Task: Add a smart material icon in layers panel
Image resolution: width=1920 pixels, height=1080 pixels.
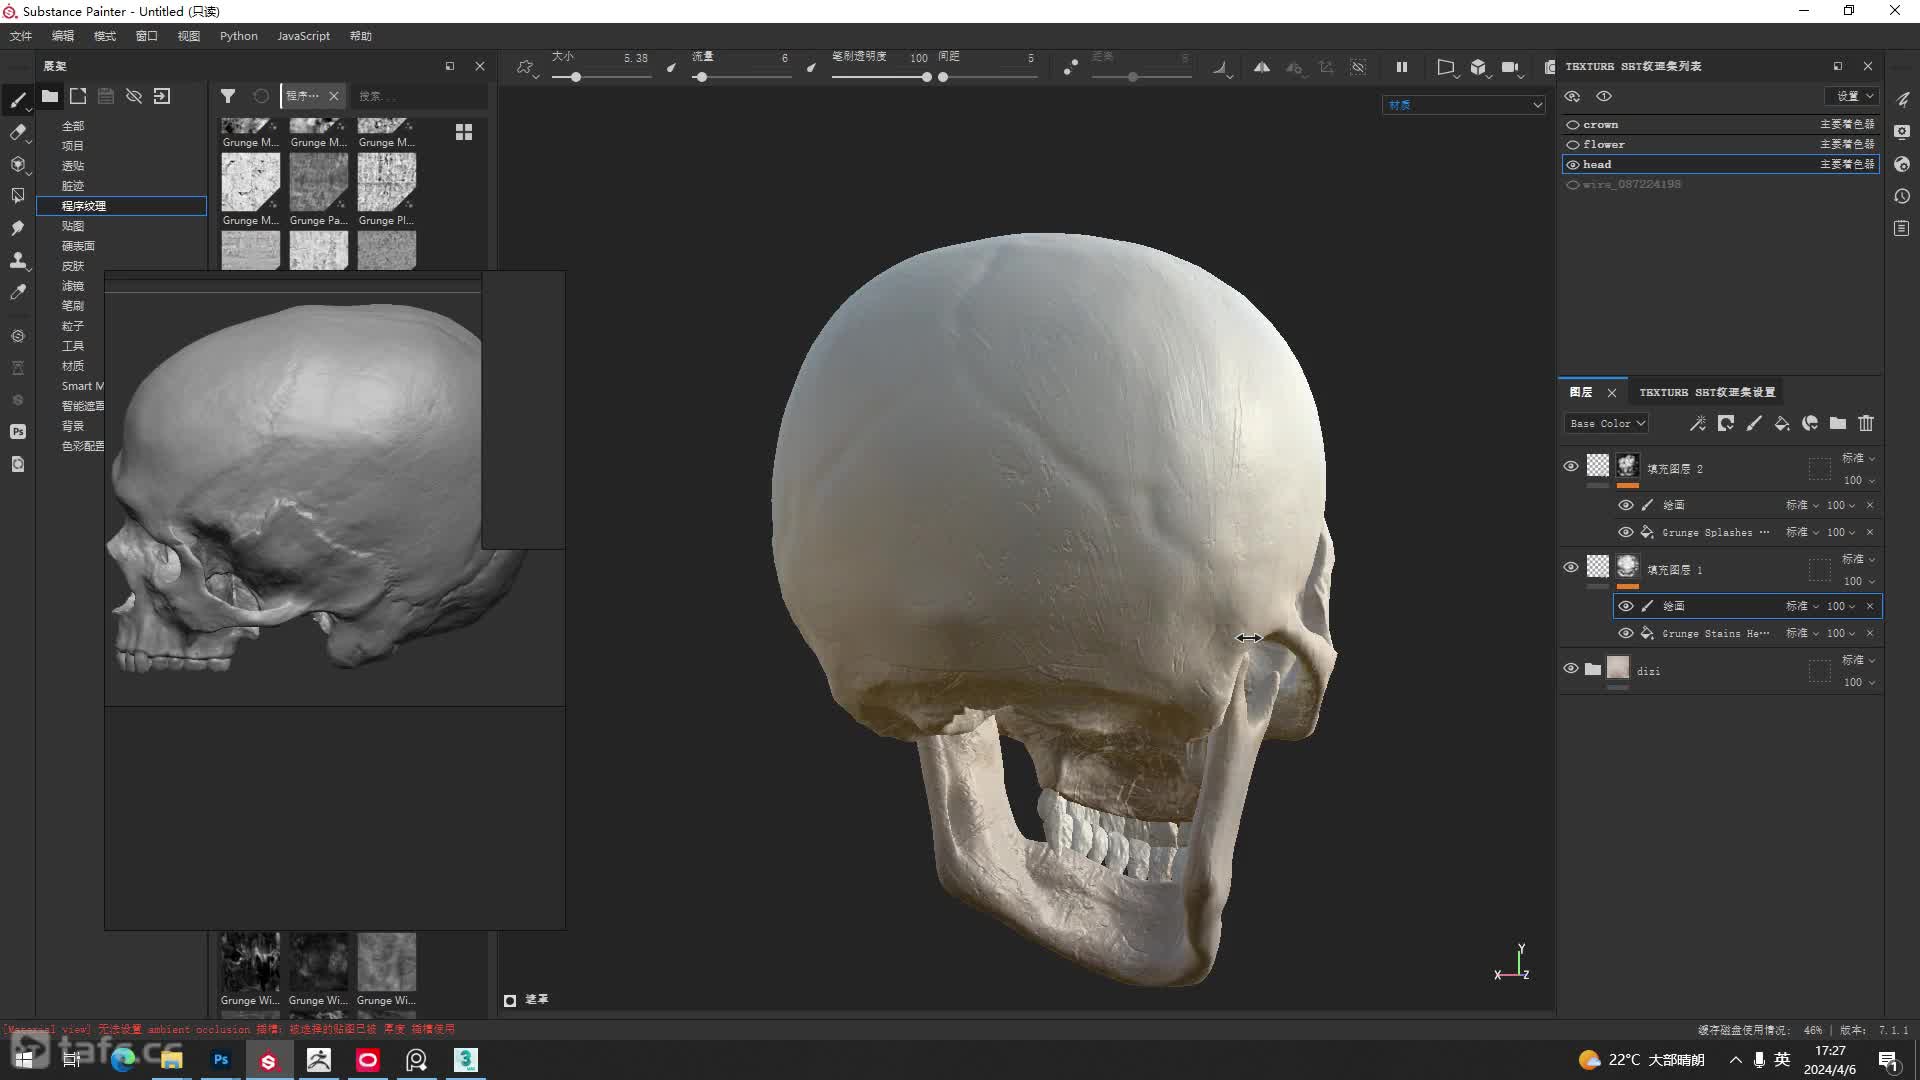Action: [x=1810, y=424]
